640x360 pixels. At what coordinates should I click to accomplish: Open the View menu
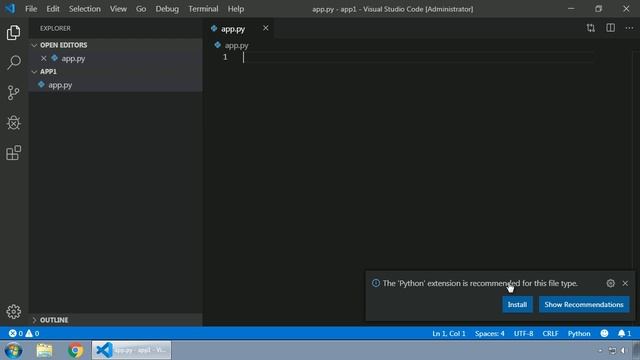coord(118,9)
